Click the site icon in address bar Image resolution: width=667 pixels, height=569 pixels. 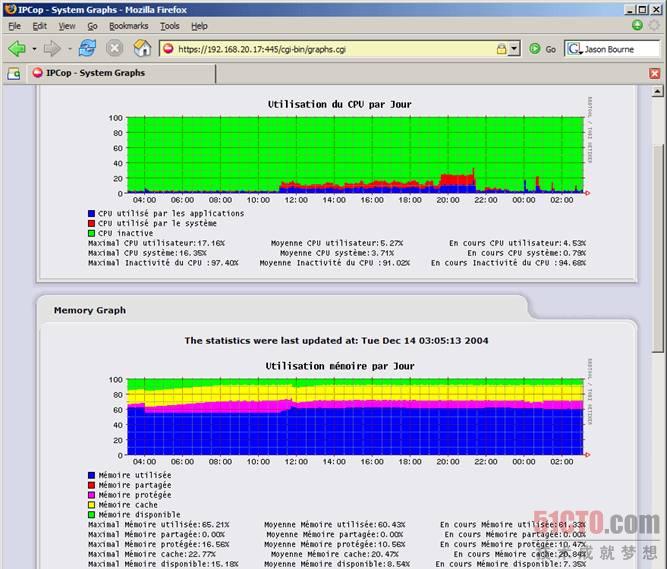pos(168,49)
